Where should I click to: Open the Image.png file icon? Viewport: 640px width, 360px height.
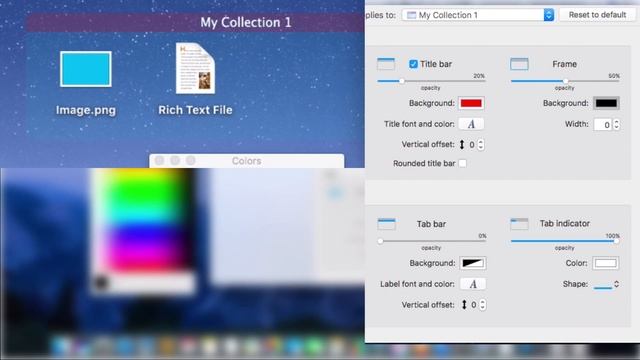(86, 69)
